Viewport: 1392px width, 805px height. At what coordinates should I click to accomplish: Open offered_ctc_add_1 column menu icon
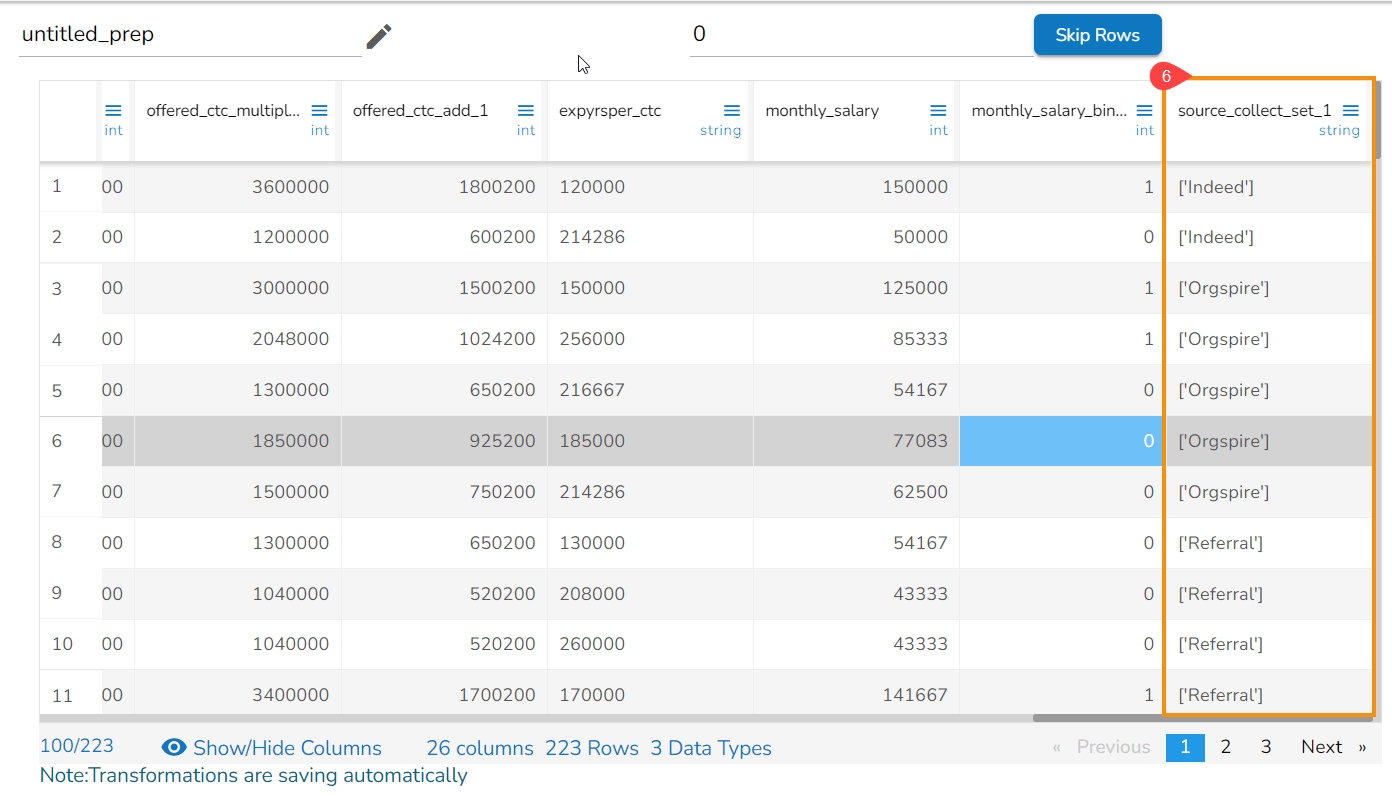526,110
